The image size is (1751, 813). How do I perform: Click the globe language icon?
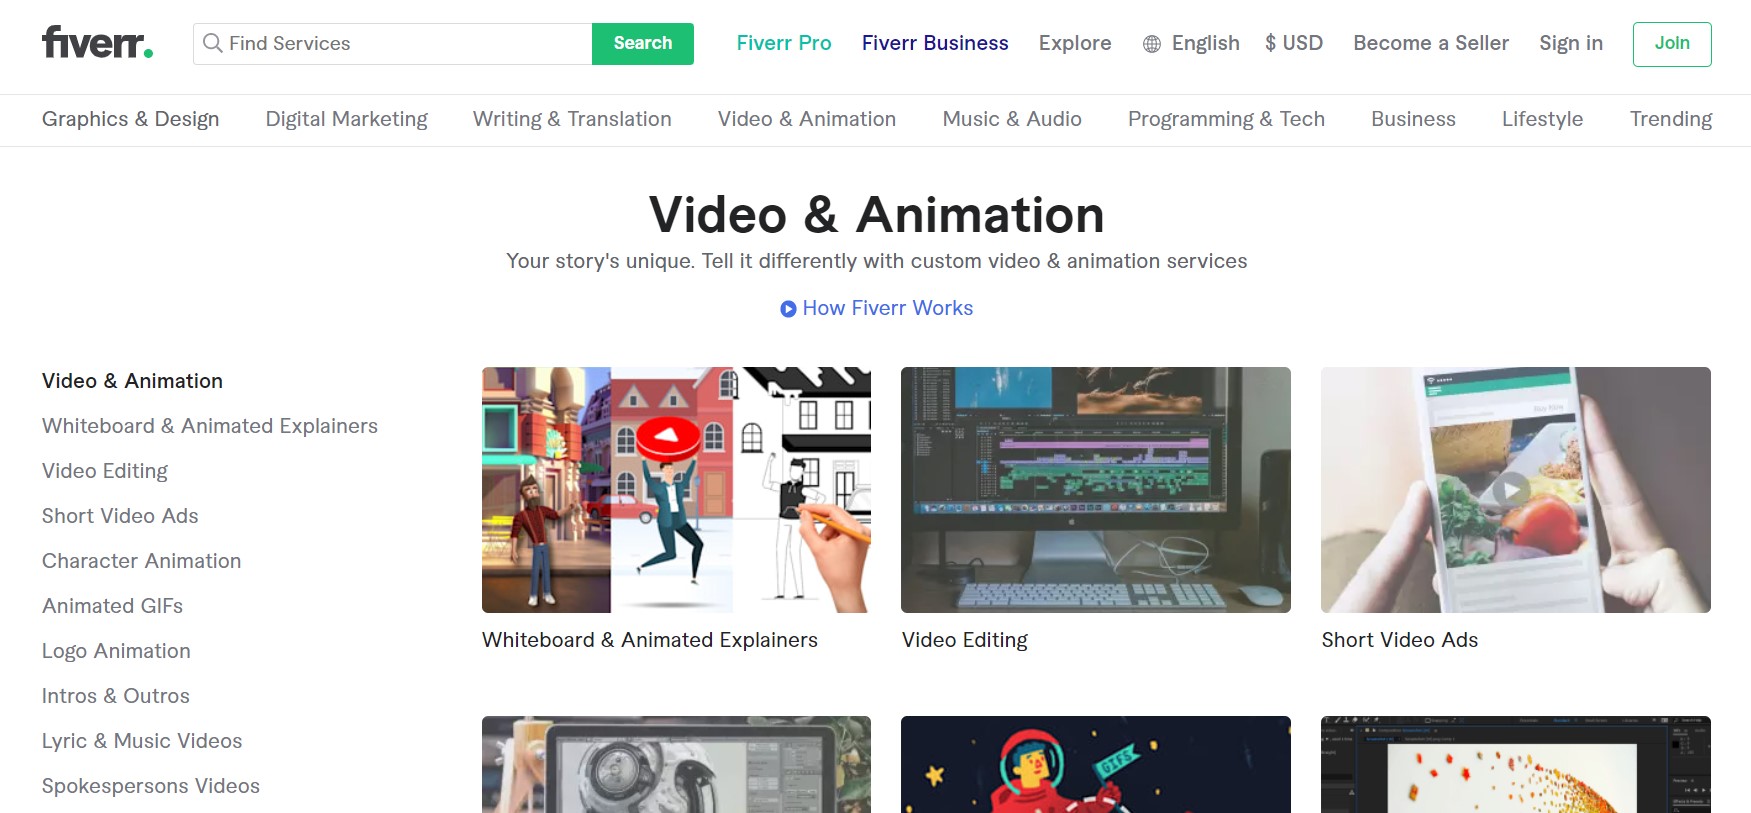1152,44
